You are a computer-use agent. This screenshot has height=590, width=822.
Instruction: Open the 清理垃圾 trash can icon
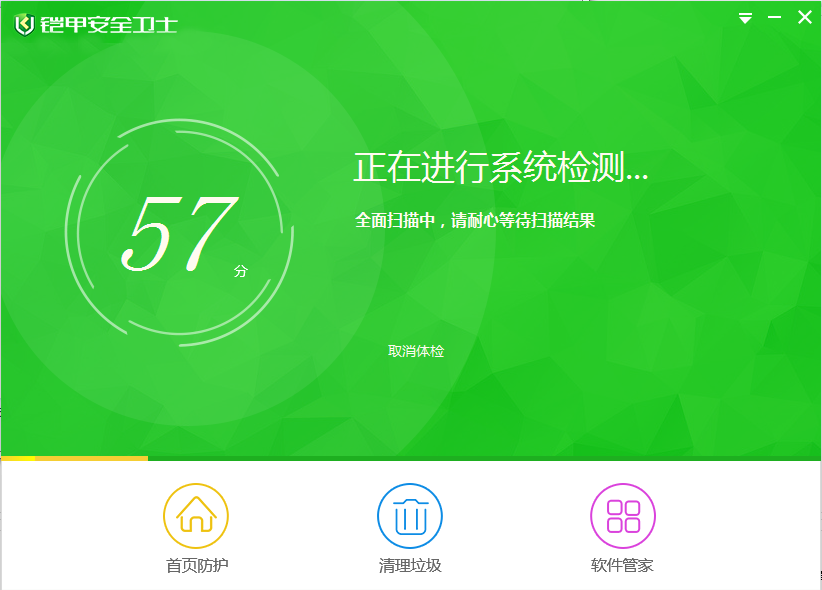click(x=409, y=516)
